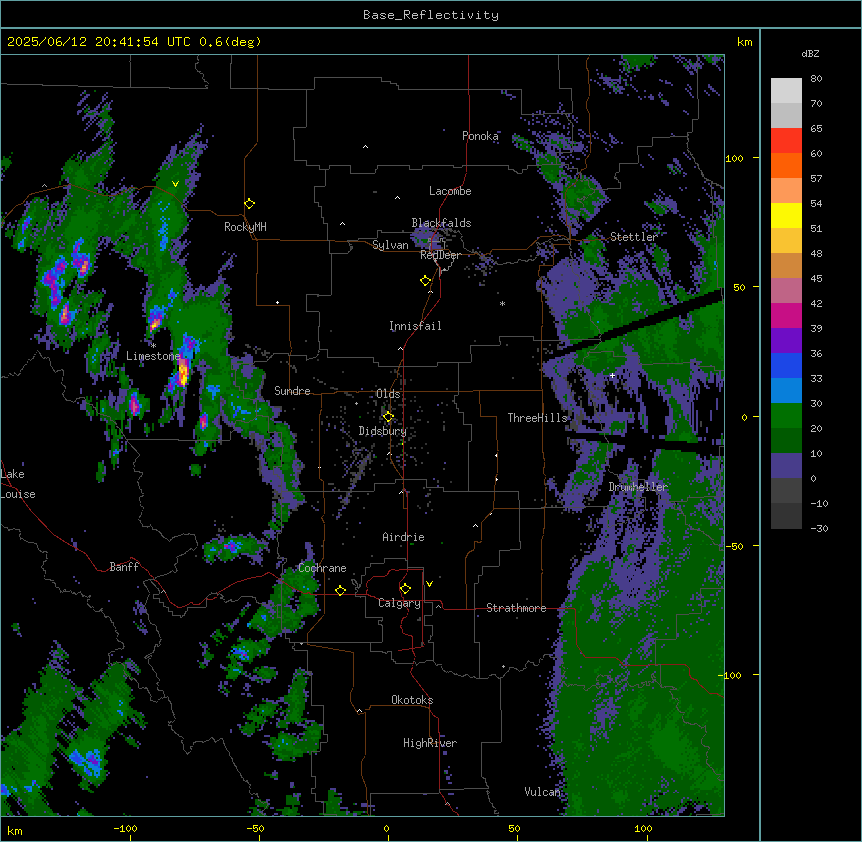Image resolution: width=862 pixels, height=842 pixels.
Task: Click the Calgary city label
Action: click(x=399, y=603)
